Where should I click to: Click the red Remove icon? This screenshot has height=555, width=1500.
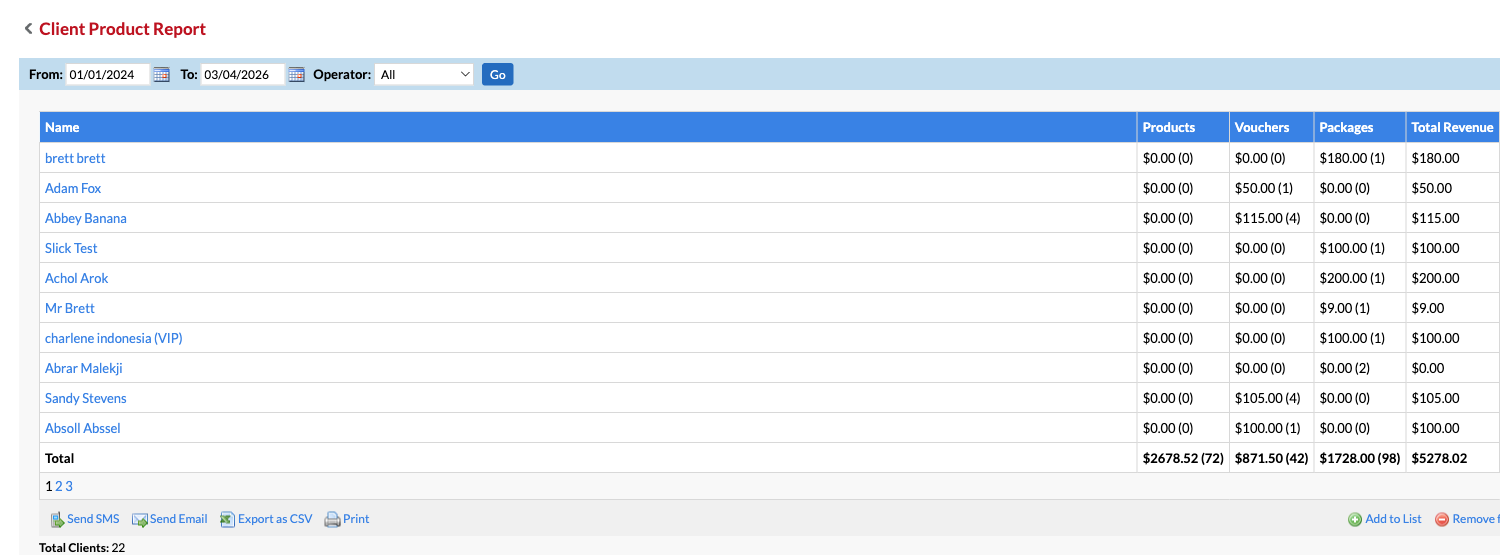click(x=1442, y=519)
